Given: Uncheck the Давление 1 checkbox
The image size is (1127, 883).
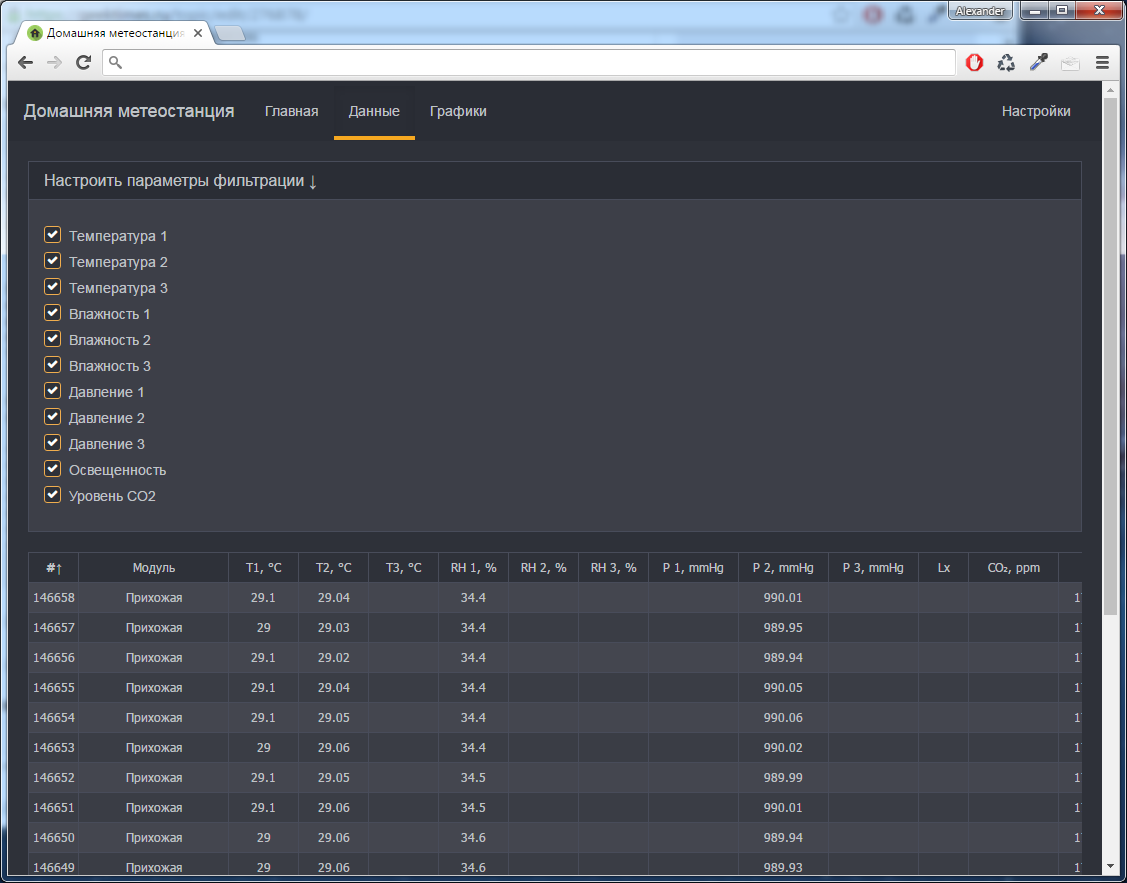Looking at the screenshot, I should (52, 391).
